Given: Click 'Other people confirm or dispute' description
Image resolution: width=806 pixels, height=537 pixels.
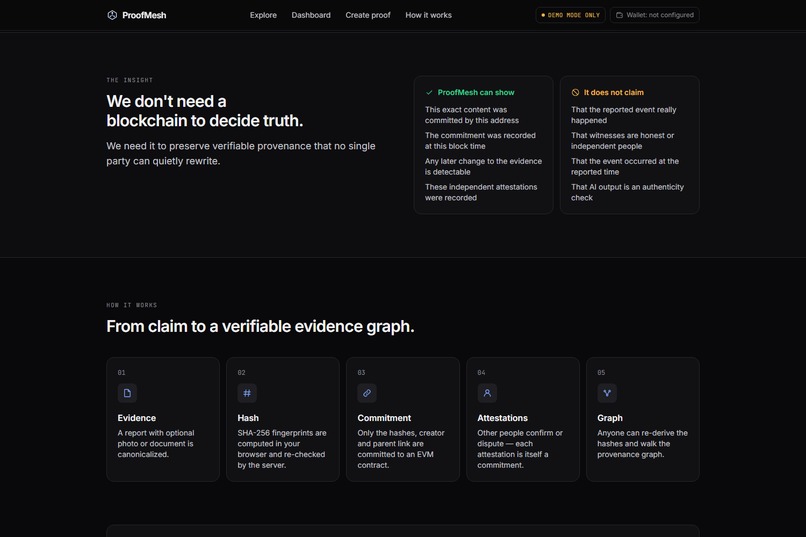Looking at the screenshot, I should [520, 449].
